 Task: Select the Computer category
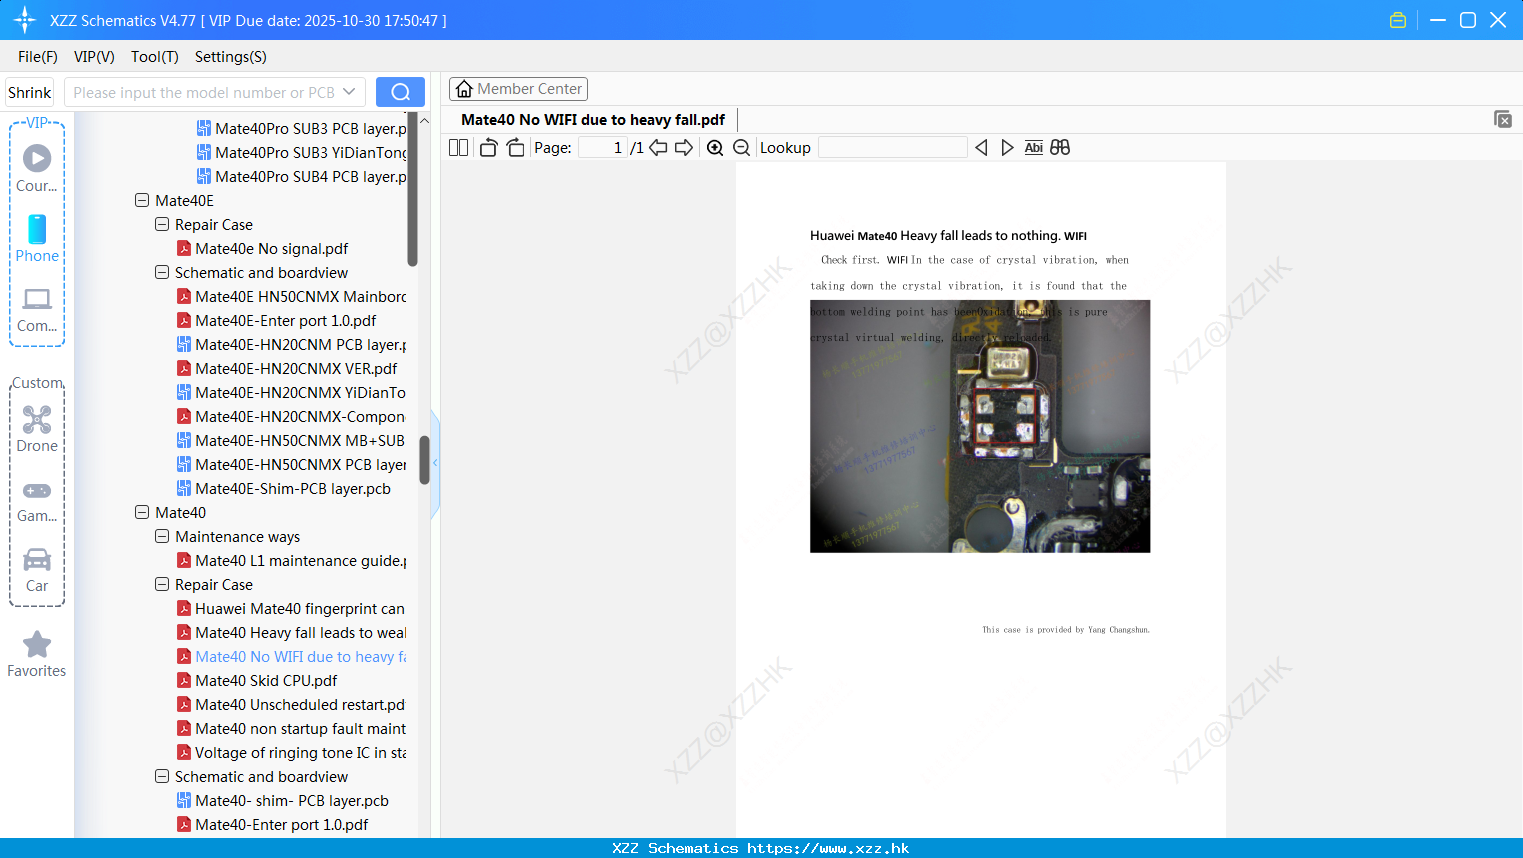37,309
